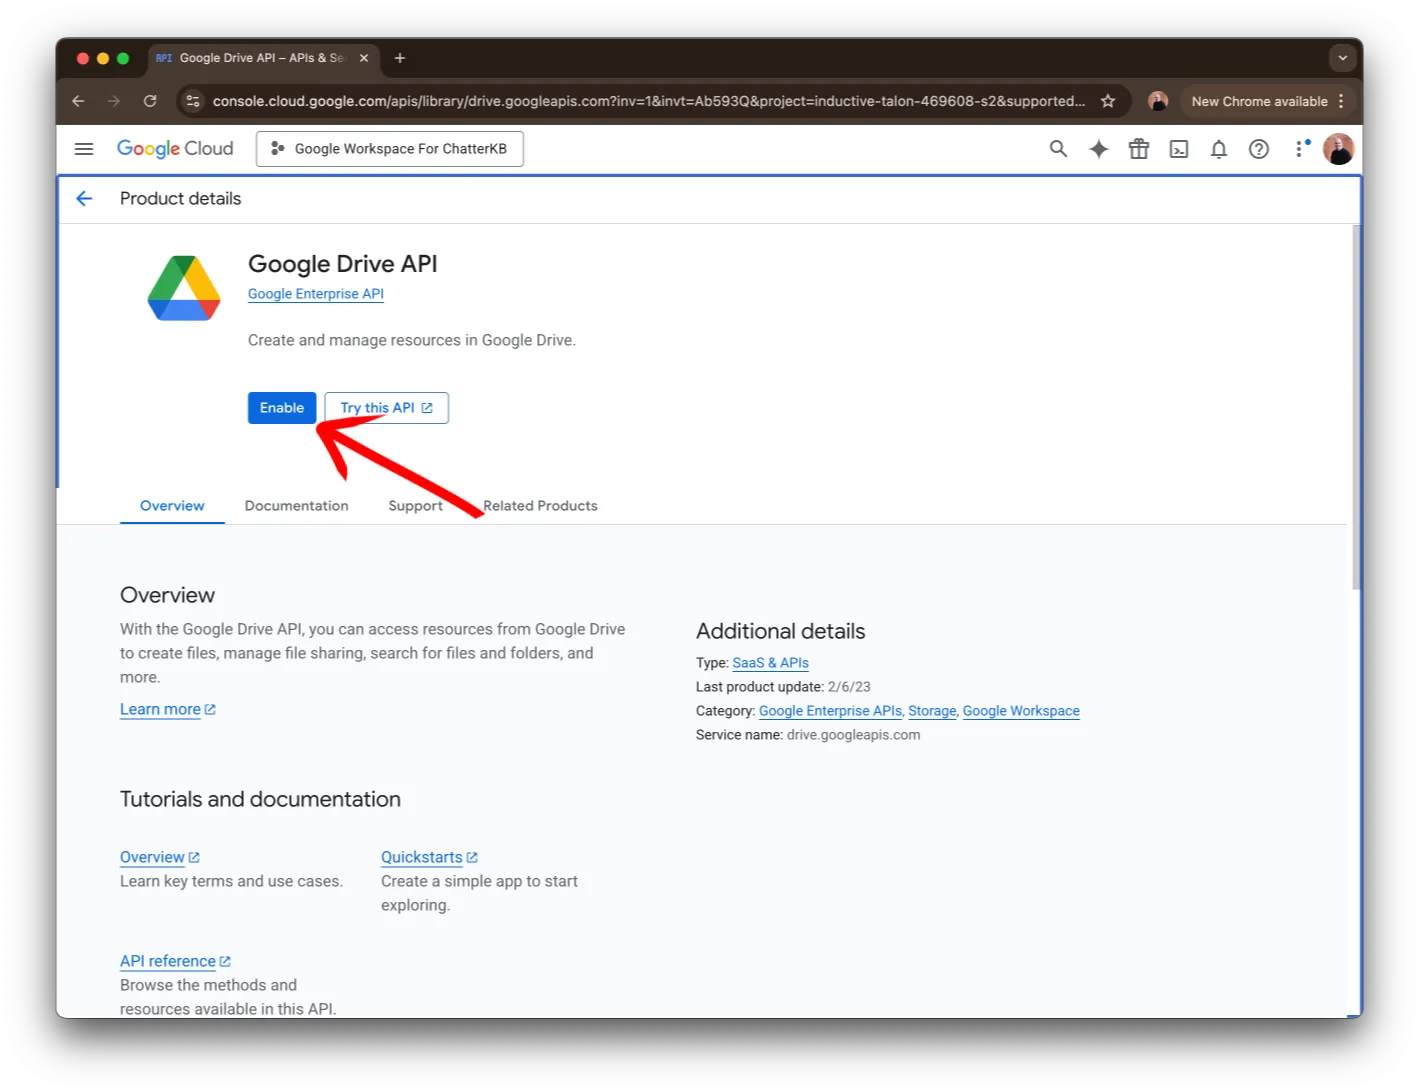
Task: Click the Last product update 2/6/23 text
Action: 783,687
